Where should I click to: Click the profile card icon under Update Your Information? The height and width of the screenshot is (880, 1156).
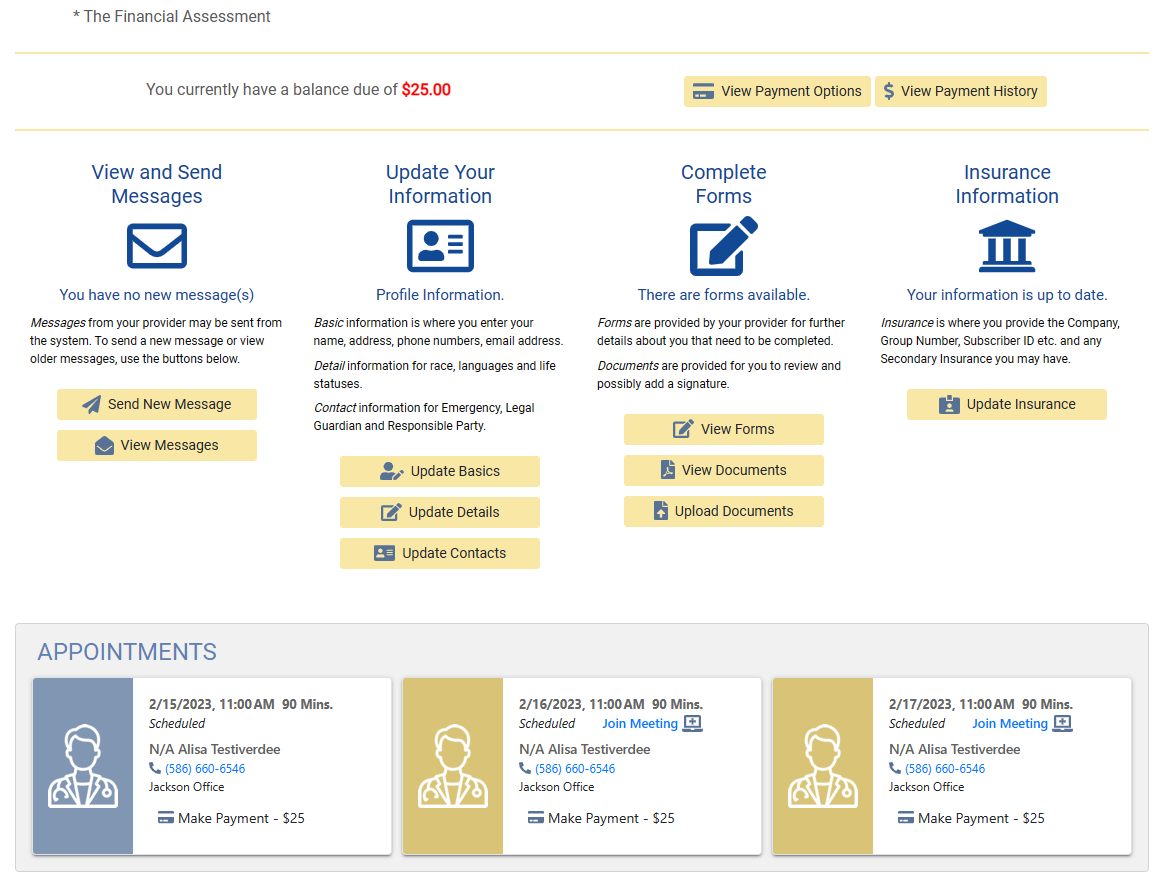[x=440, y=245]
